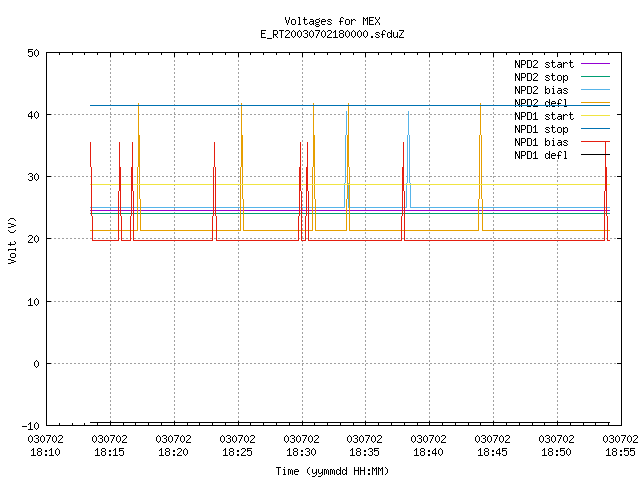This screenshot has width=640, height=480.
Task: Click the dark blue NPD1 stop legend line sample
Action: click(x=595, y=129)
